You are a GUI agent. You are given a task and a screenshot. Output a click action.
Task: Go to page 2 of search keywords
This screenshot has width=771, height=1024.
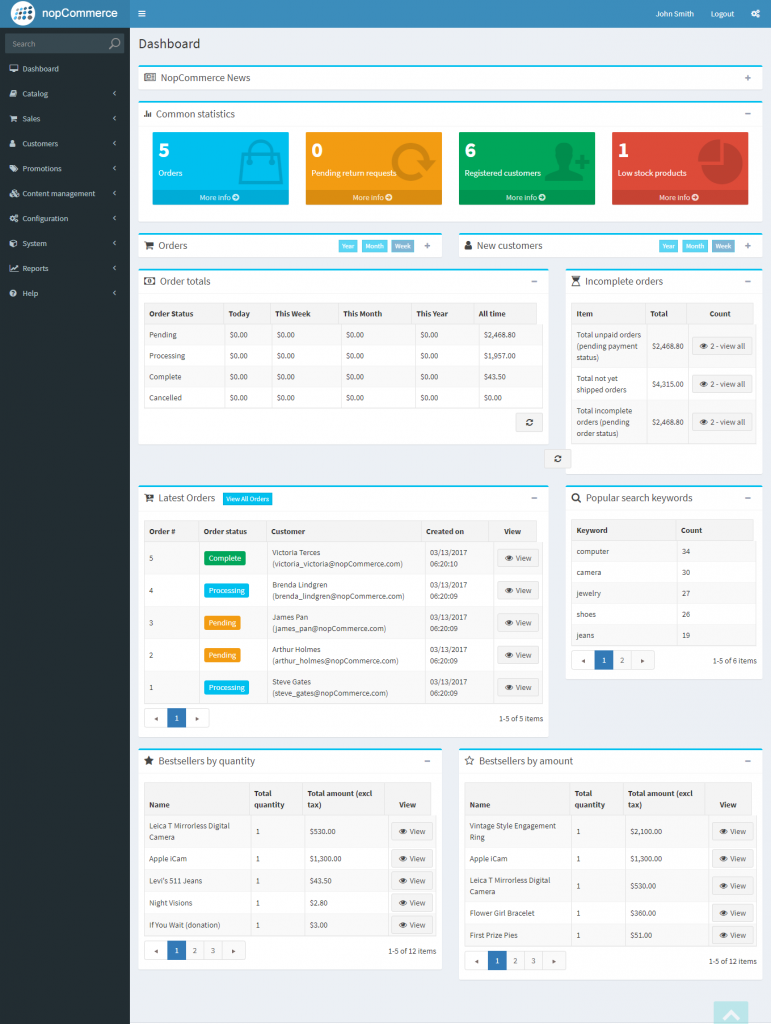[x=622, y=660]
